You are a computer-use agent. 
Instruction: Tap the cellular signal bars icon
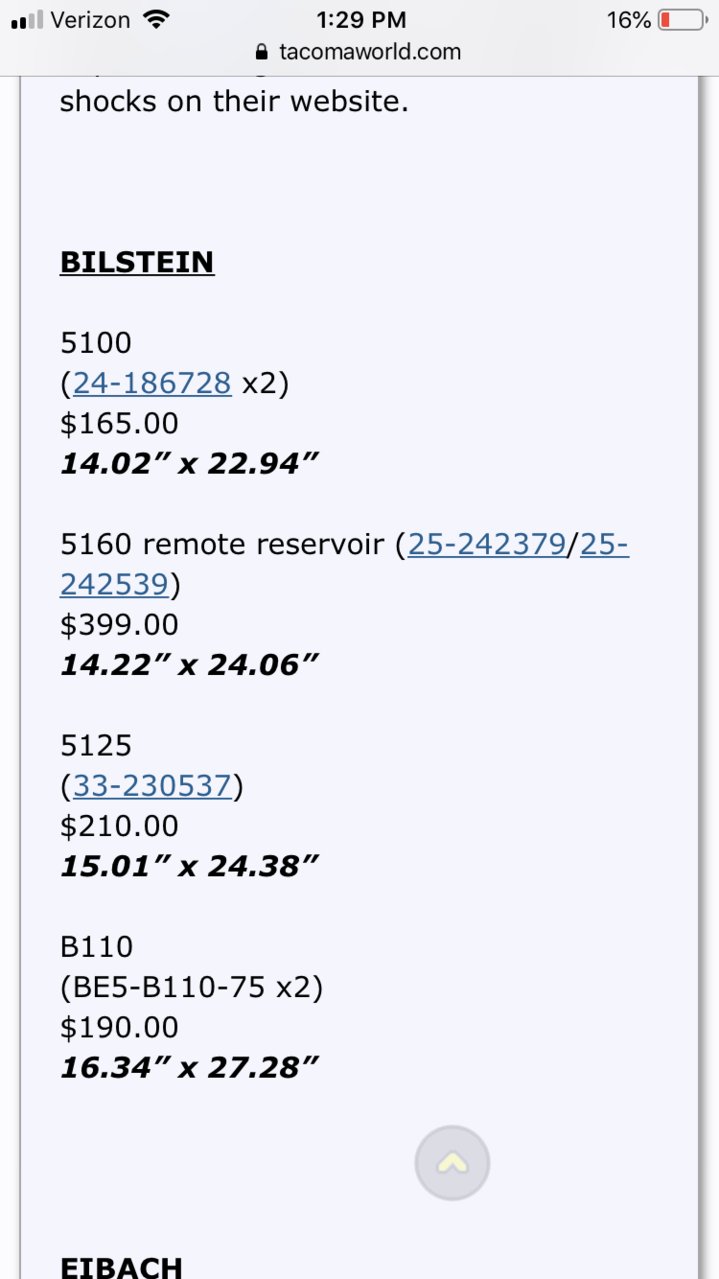27,20
